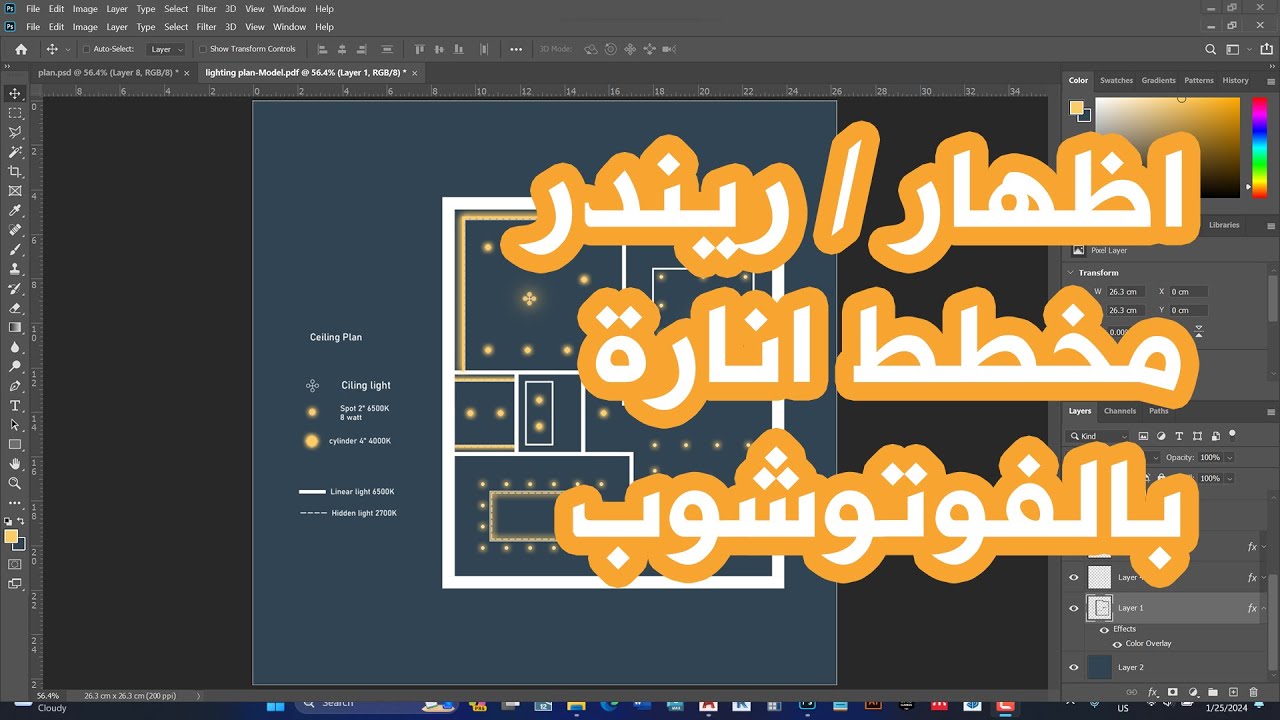Open the Kind layer filter dropdown

point(1099,436)
